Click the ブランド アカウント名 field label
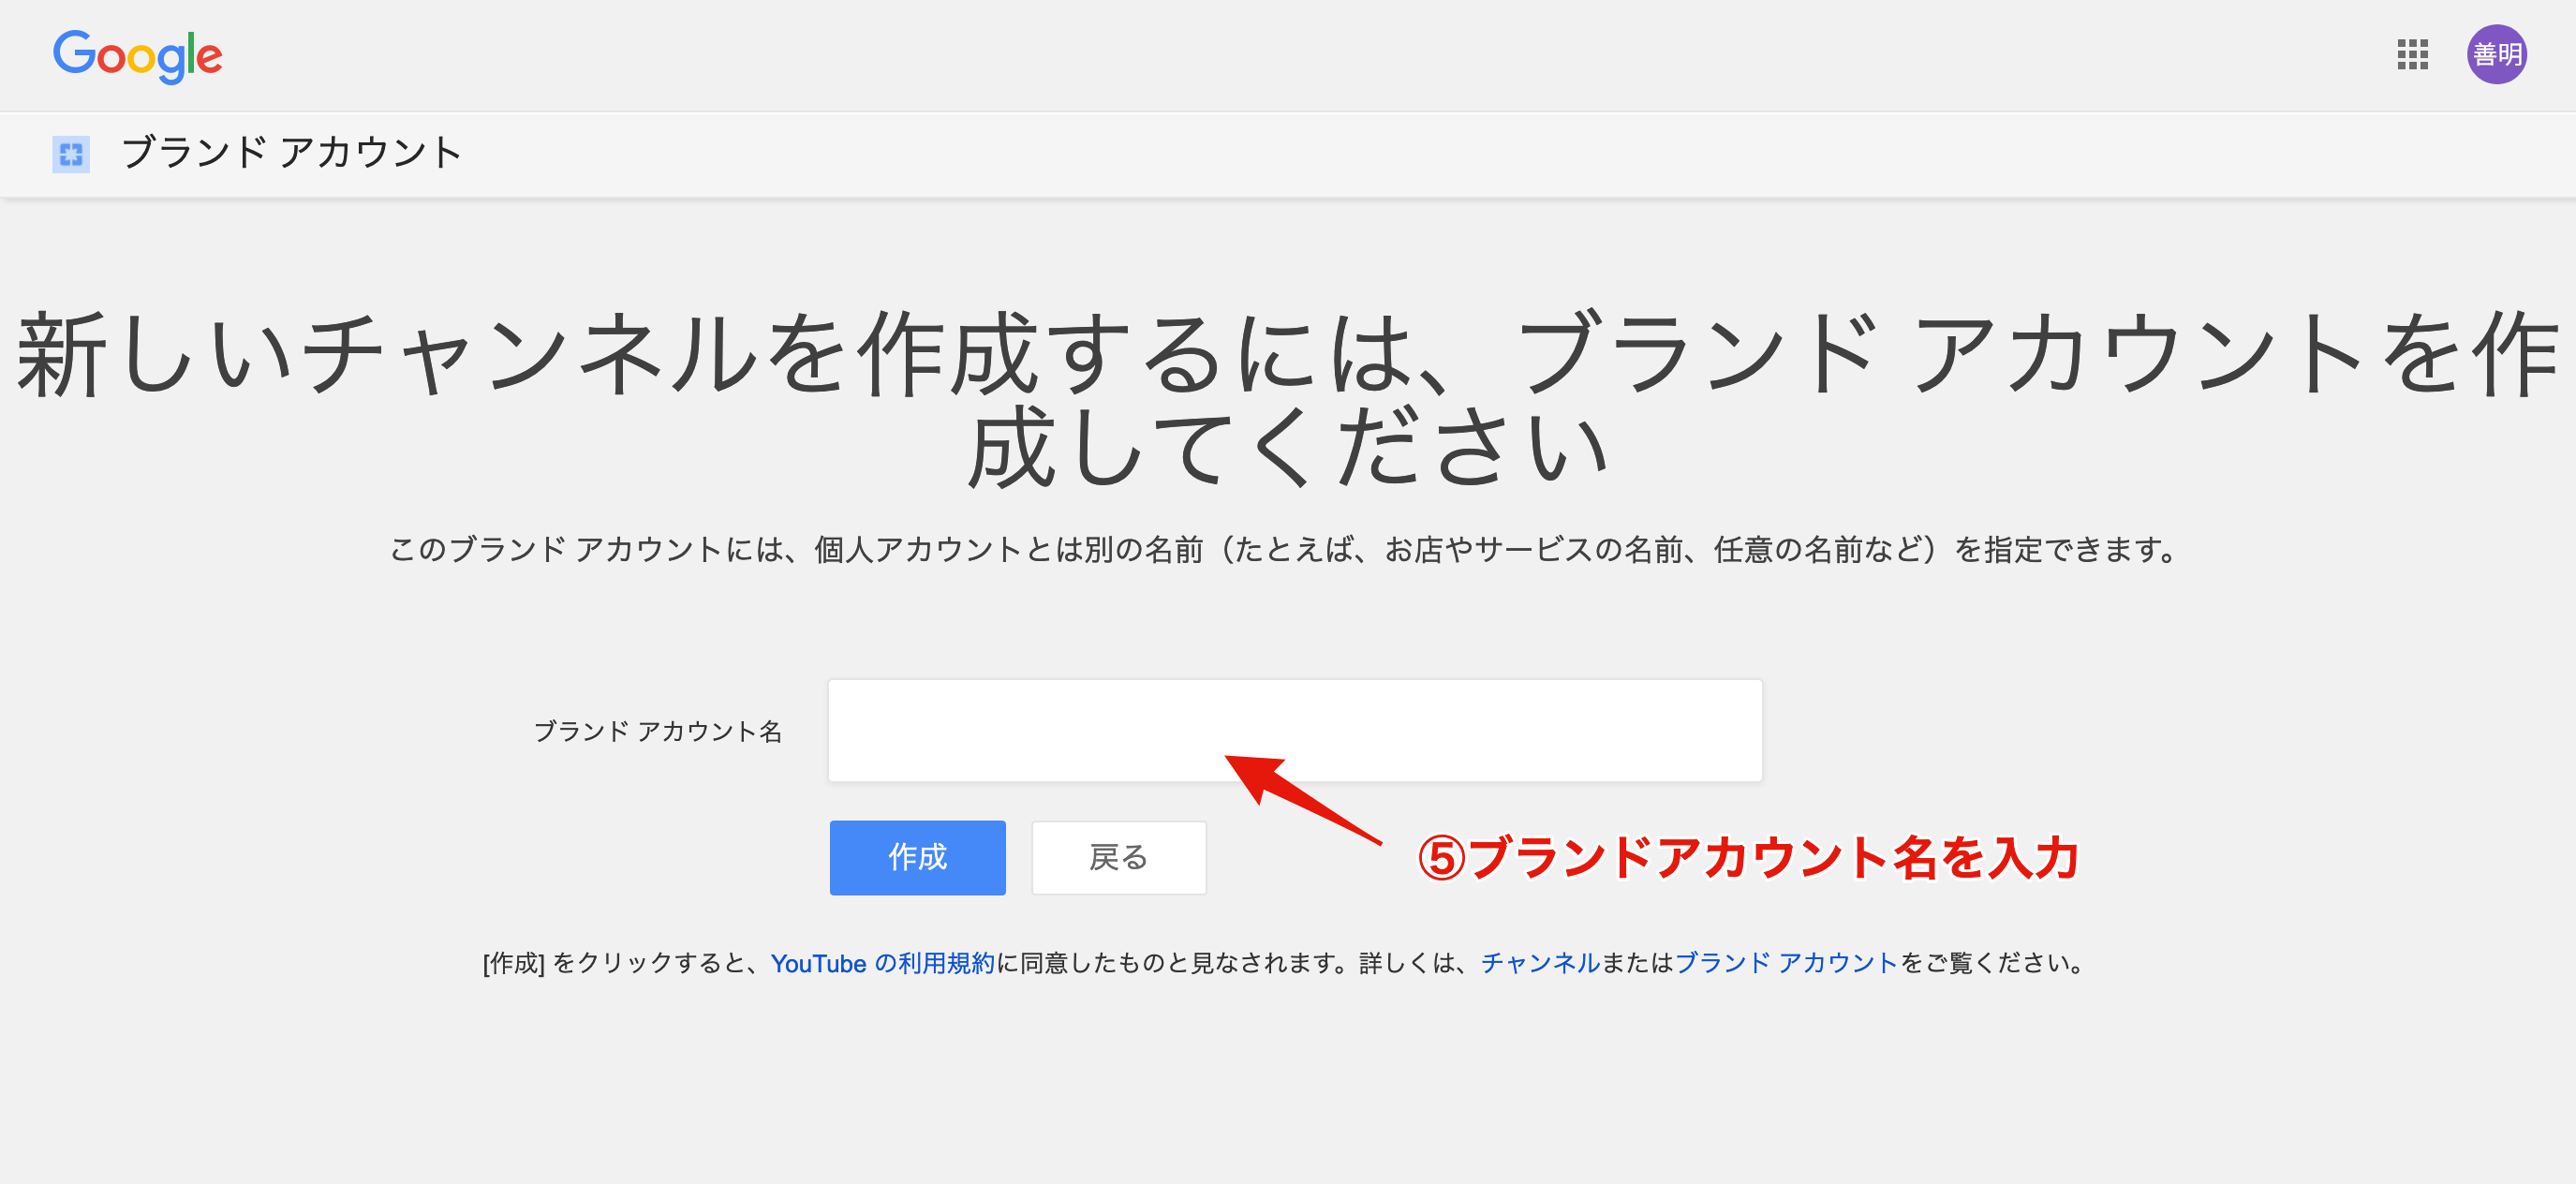 pyautogui.click(x=657, y=731)
